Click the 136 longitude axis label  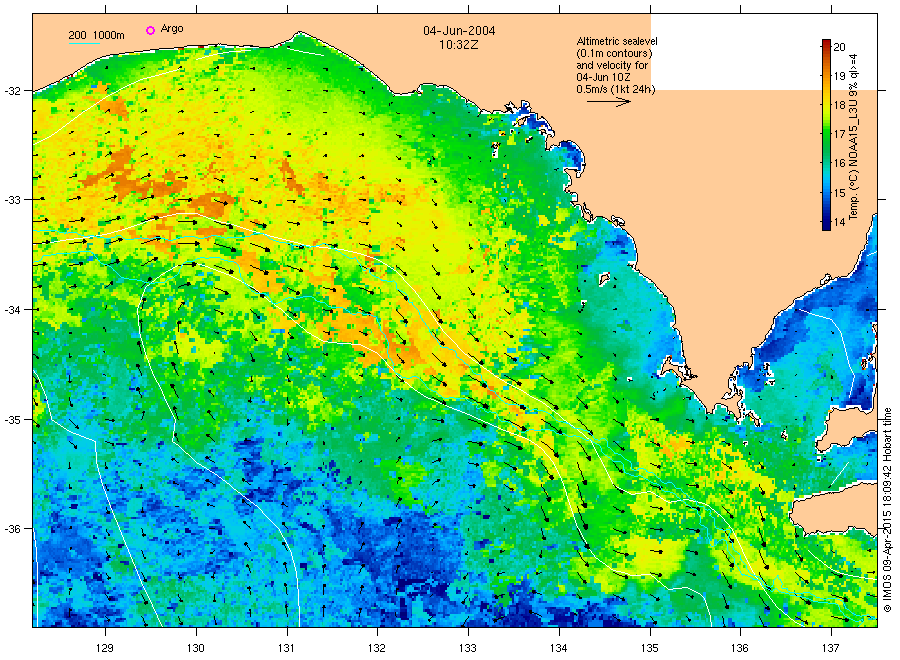click(x=740, y=648)
